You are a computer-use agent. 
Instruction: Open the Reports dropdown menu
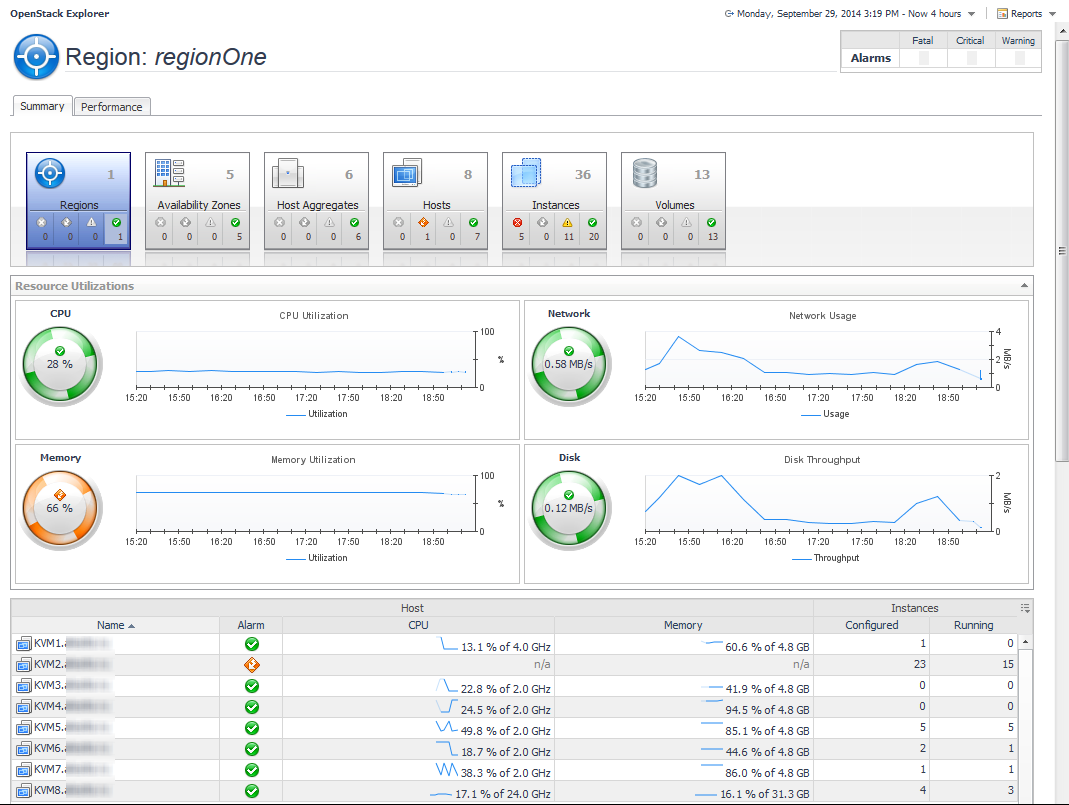coord(1025,14)
